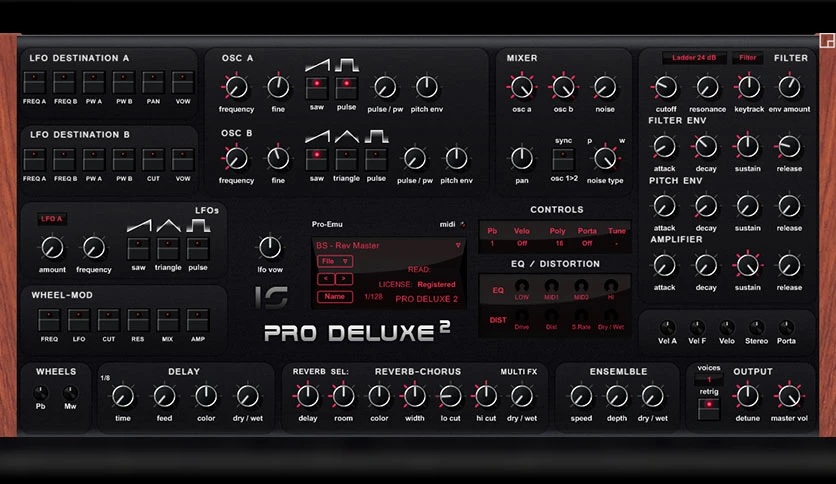Image resolution: width=836 pixels, height=484 pixels.
Task: Adjust the Amplifier release knob
Action: [x=789, y=265]
